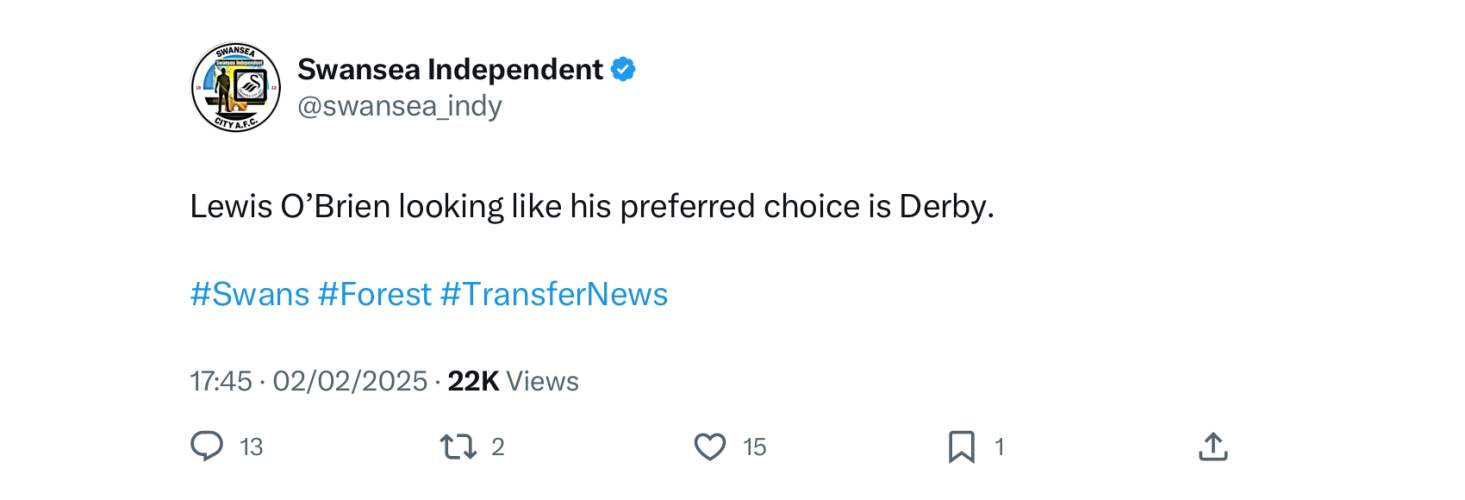Visit the @swansea_indy handle
This screenshot has width=1465, height=500.
click(x=400, y=106)
